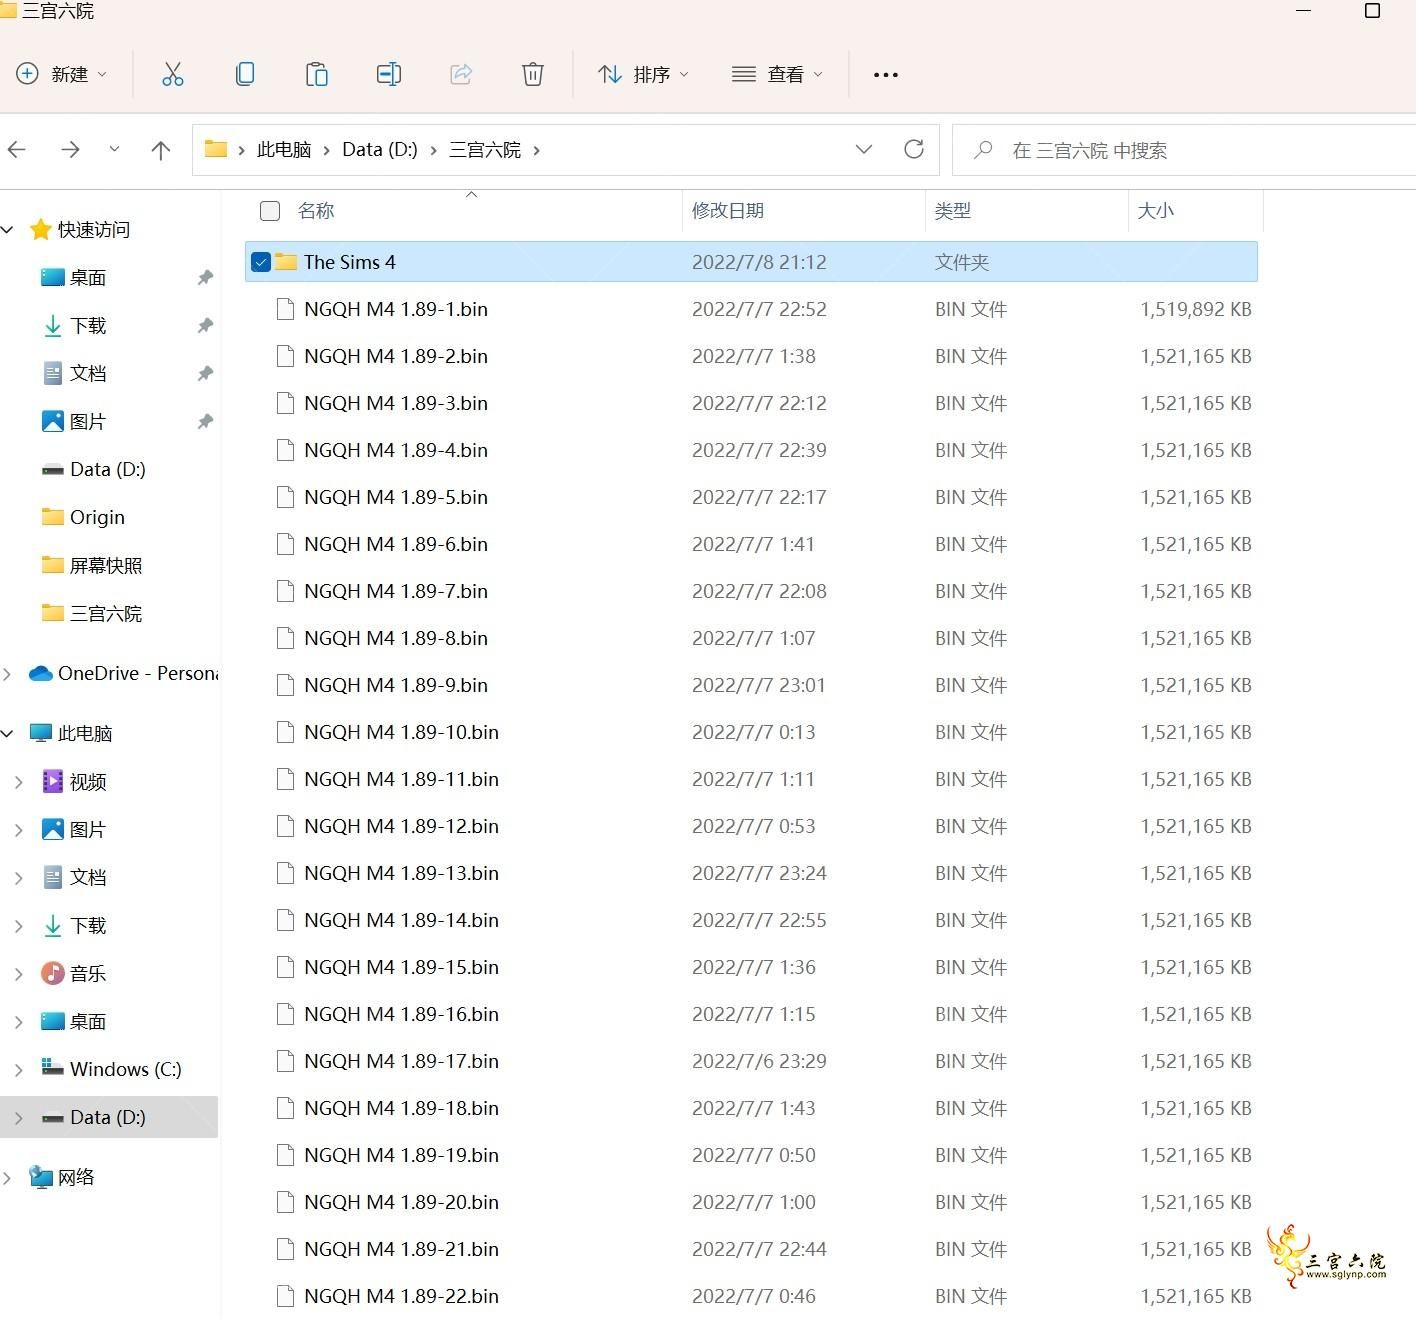The width and height of the screenshot is (1416, 1319).
Task: Expand the Windows (C:) drive node
Action: (18, 1070)
